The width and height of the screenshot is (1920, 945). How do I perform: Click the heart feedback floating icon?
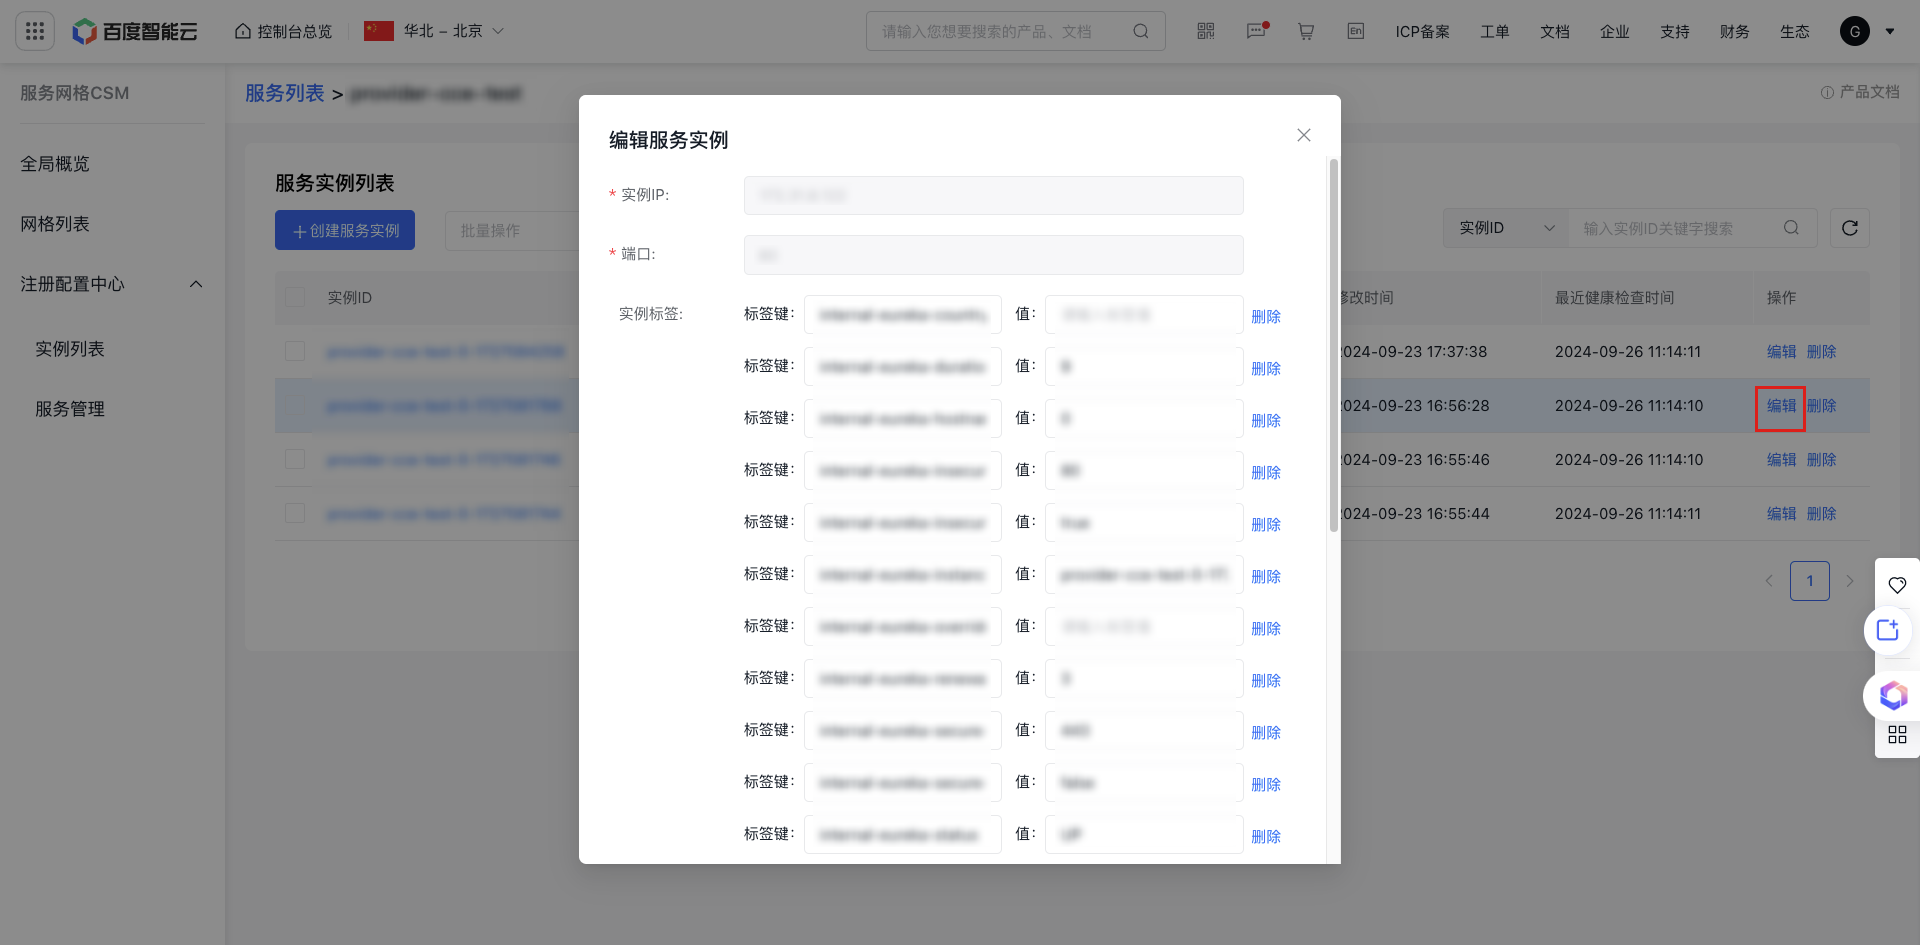pos(1897,585)
